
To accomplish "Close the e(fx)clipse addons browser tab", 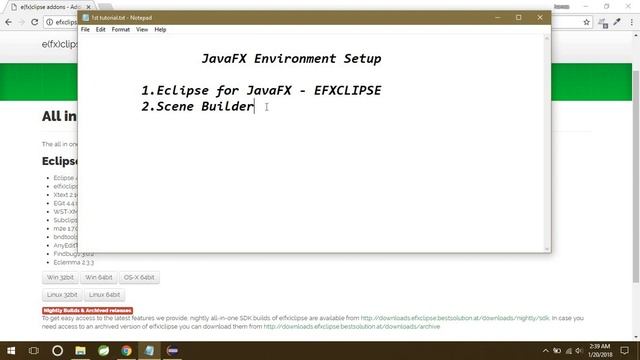I will pyautogui.click(x=88, y=7).
